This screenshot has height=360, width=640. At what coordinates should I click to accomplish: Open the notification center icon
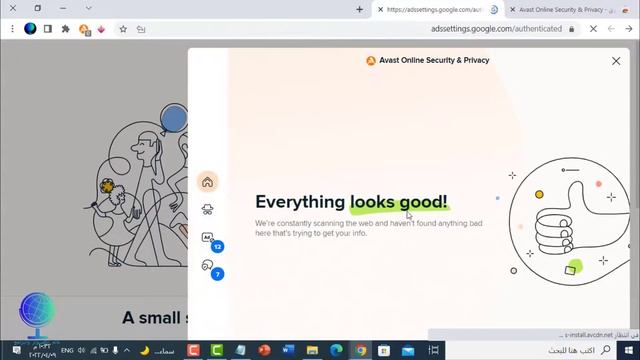[16, 350]
